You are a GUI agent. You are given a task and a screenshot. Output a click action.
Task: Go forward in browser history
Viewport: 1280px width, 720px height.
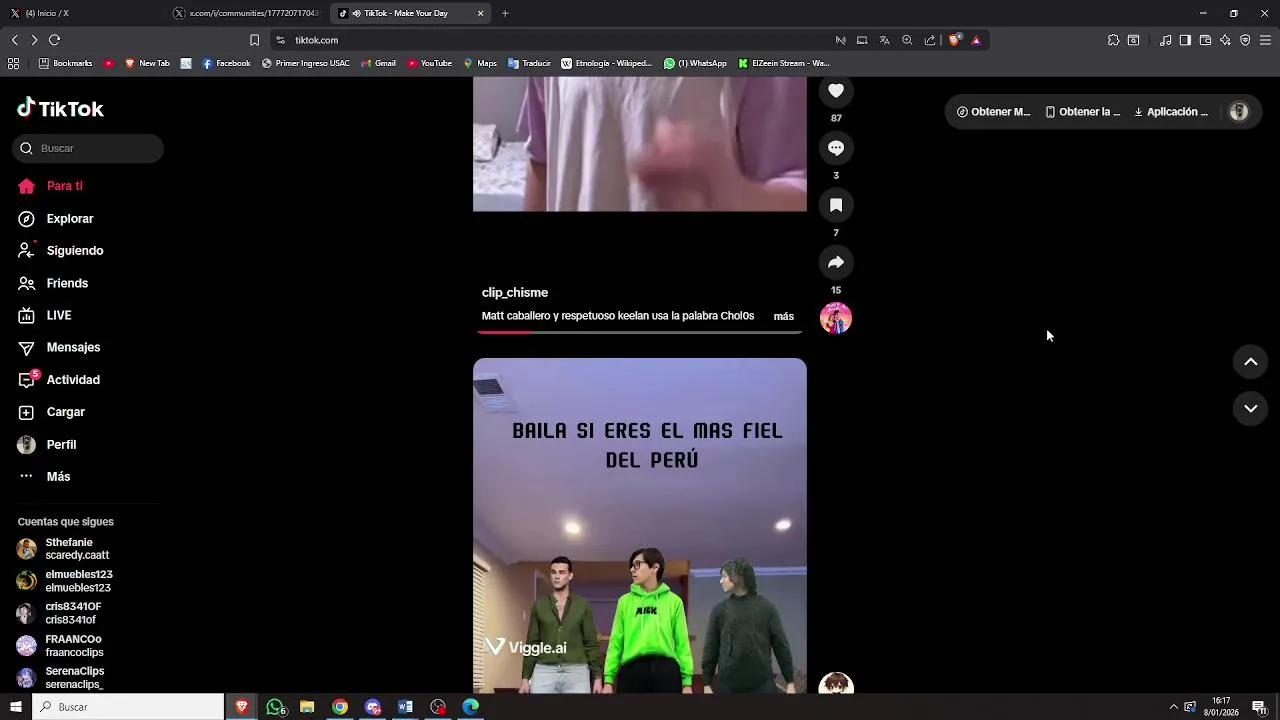tap(34, 40)
